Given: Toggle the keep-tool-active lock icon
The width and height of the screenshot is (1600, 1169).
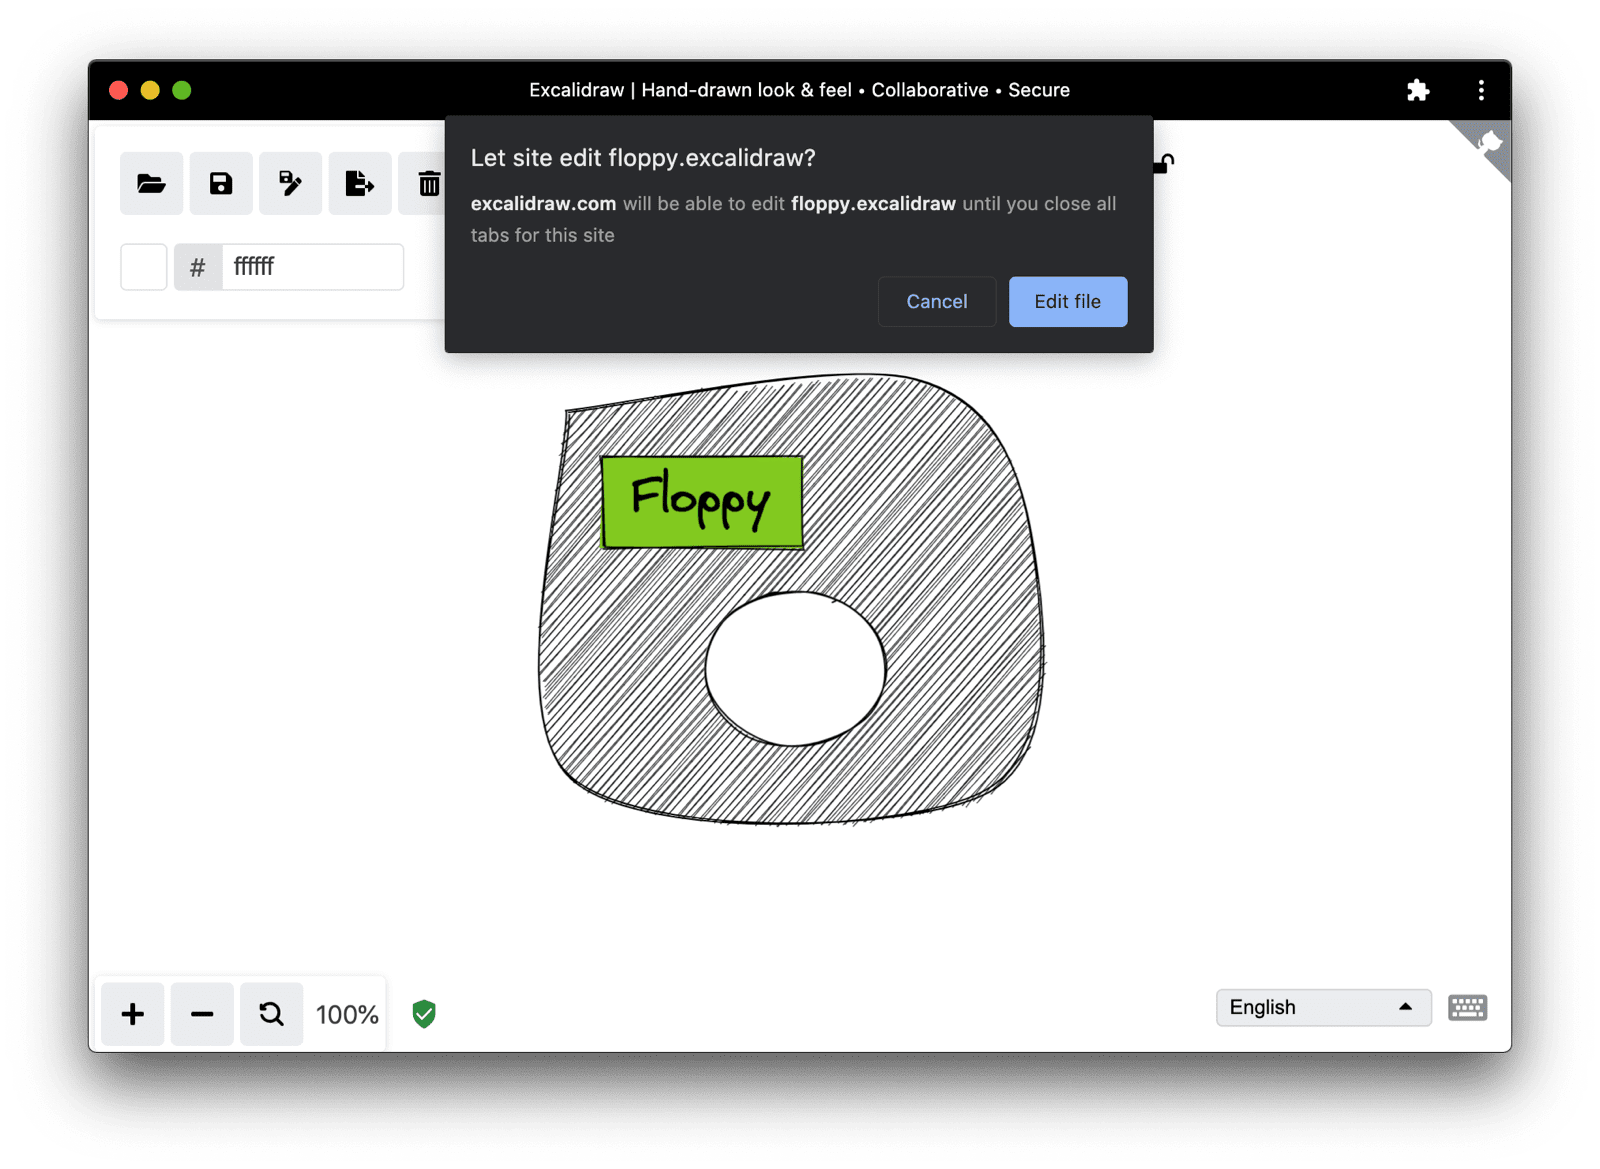Looking at the screenshot, I should point(1163,163).
